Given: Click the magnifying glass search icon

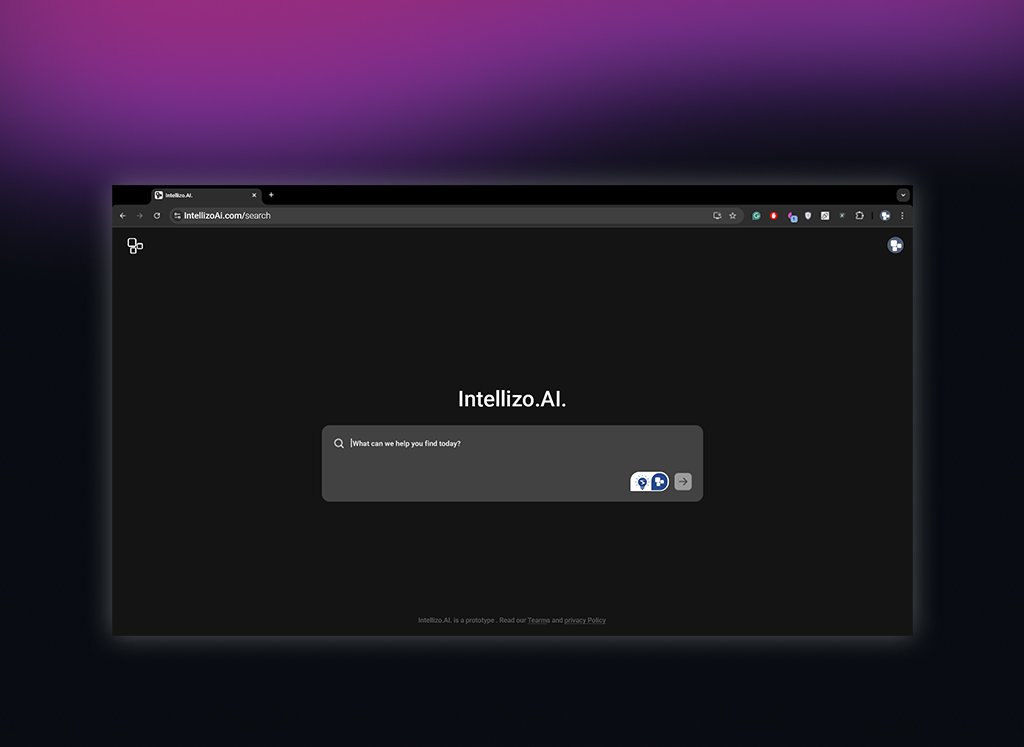Looking at the screenshot, I should pos(339,444).
